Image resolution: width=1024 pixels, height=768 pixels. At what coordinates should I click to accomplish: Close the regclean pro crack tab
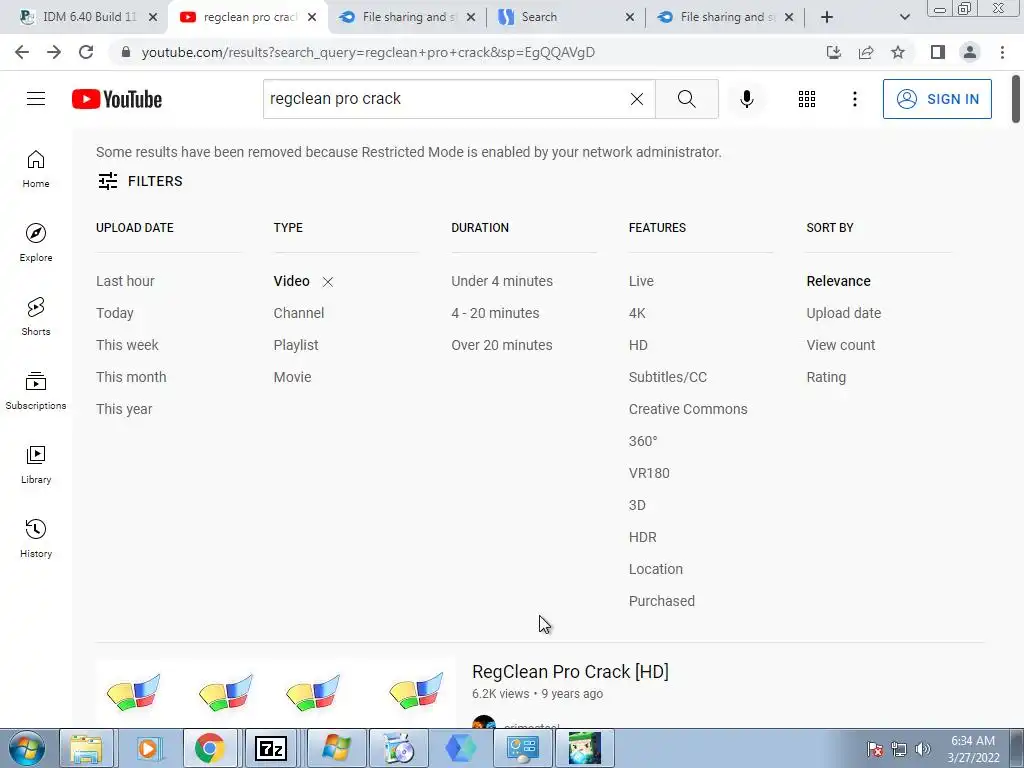(x=312, y=17)
